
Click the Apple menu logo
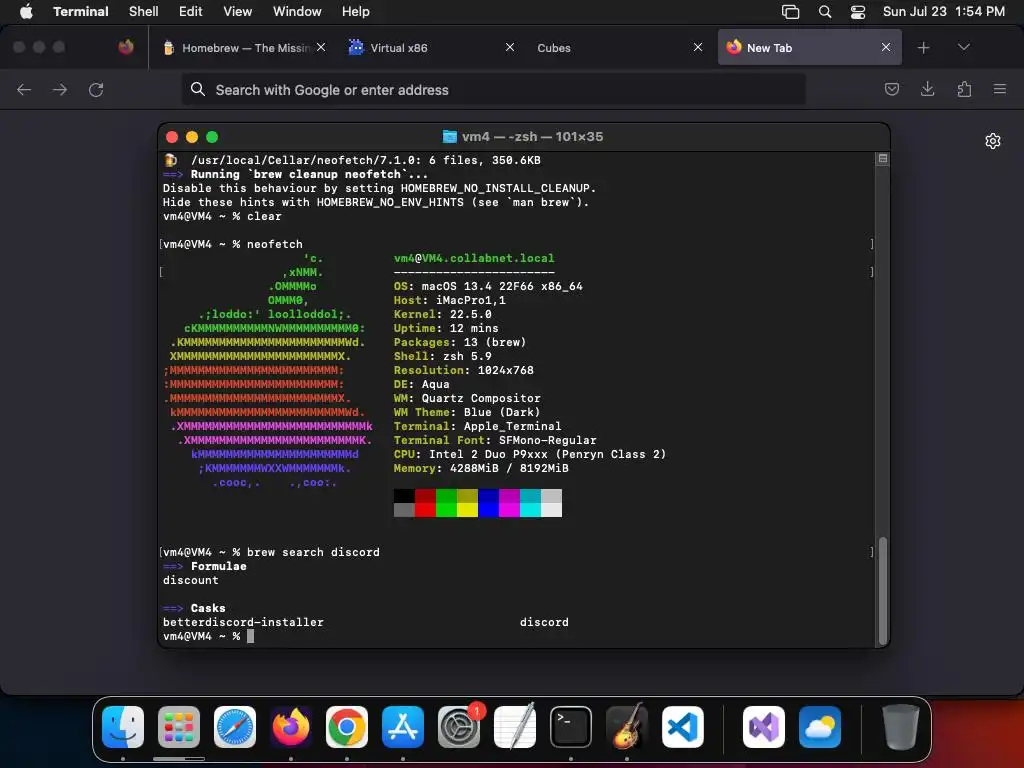click(x=26, y=11)
